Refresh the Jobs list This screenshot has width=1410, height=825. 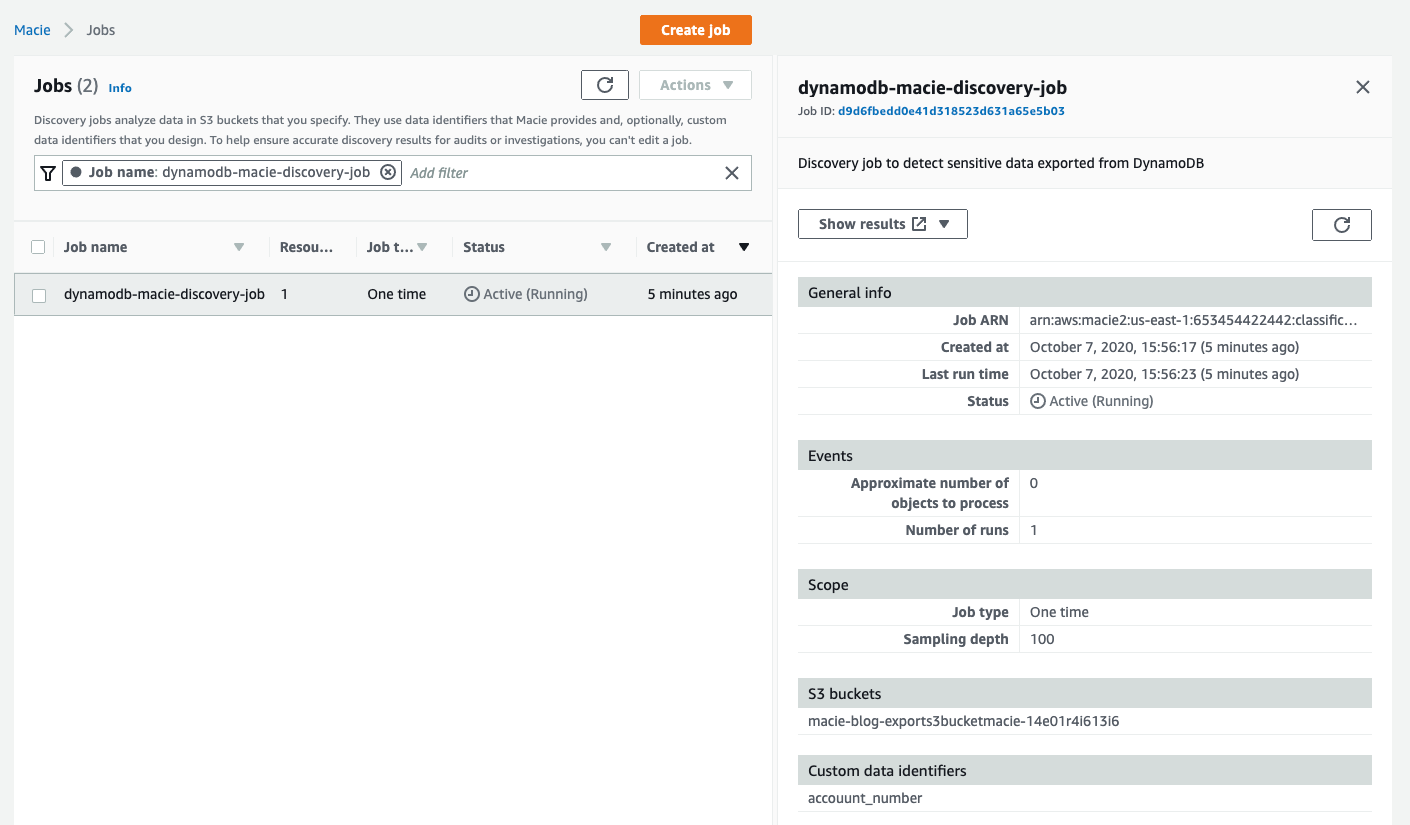point(604,84)
